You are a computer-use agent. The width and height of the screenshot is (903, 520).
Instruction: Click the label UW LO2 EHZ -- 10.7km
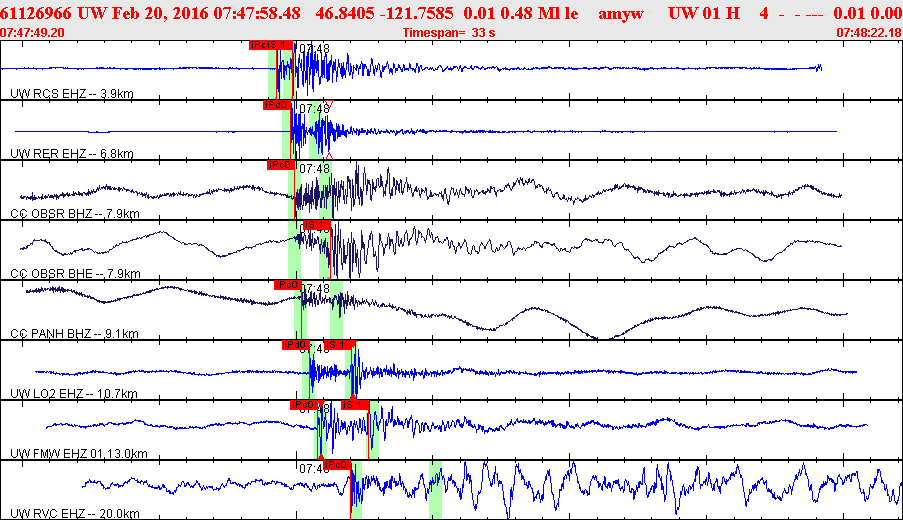[x=74, y=393]
